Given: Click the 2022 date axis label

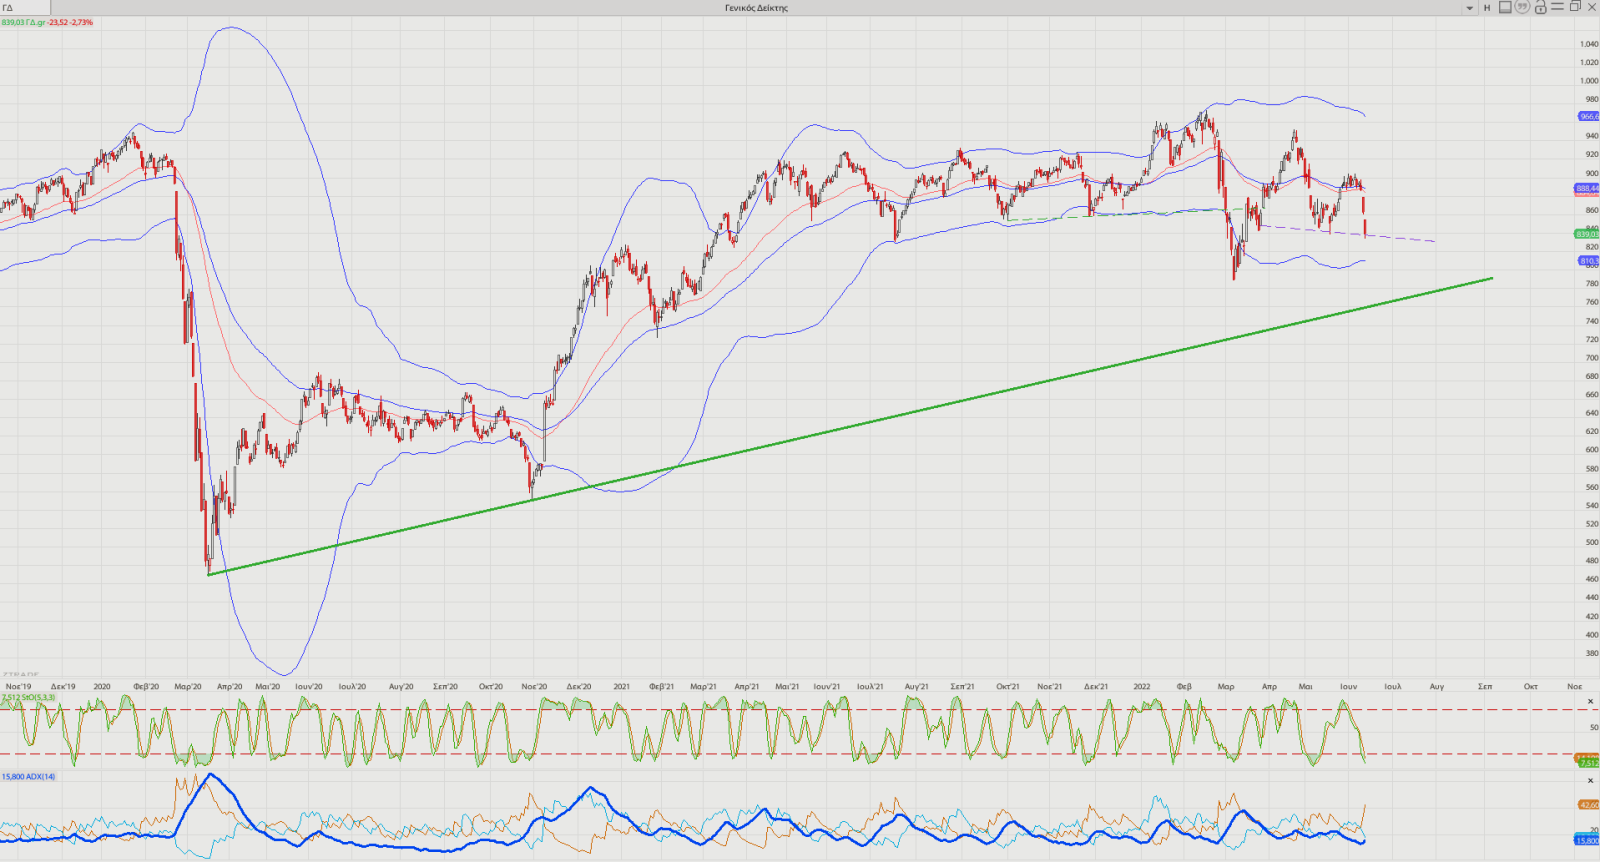Looking at the screenshot, I should pyautogui.click(x=1141, y=687).
